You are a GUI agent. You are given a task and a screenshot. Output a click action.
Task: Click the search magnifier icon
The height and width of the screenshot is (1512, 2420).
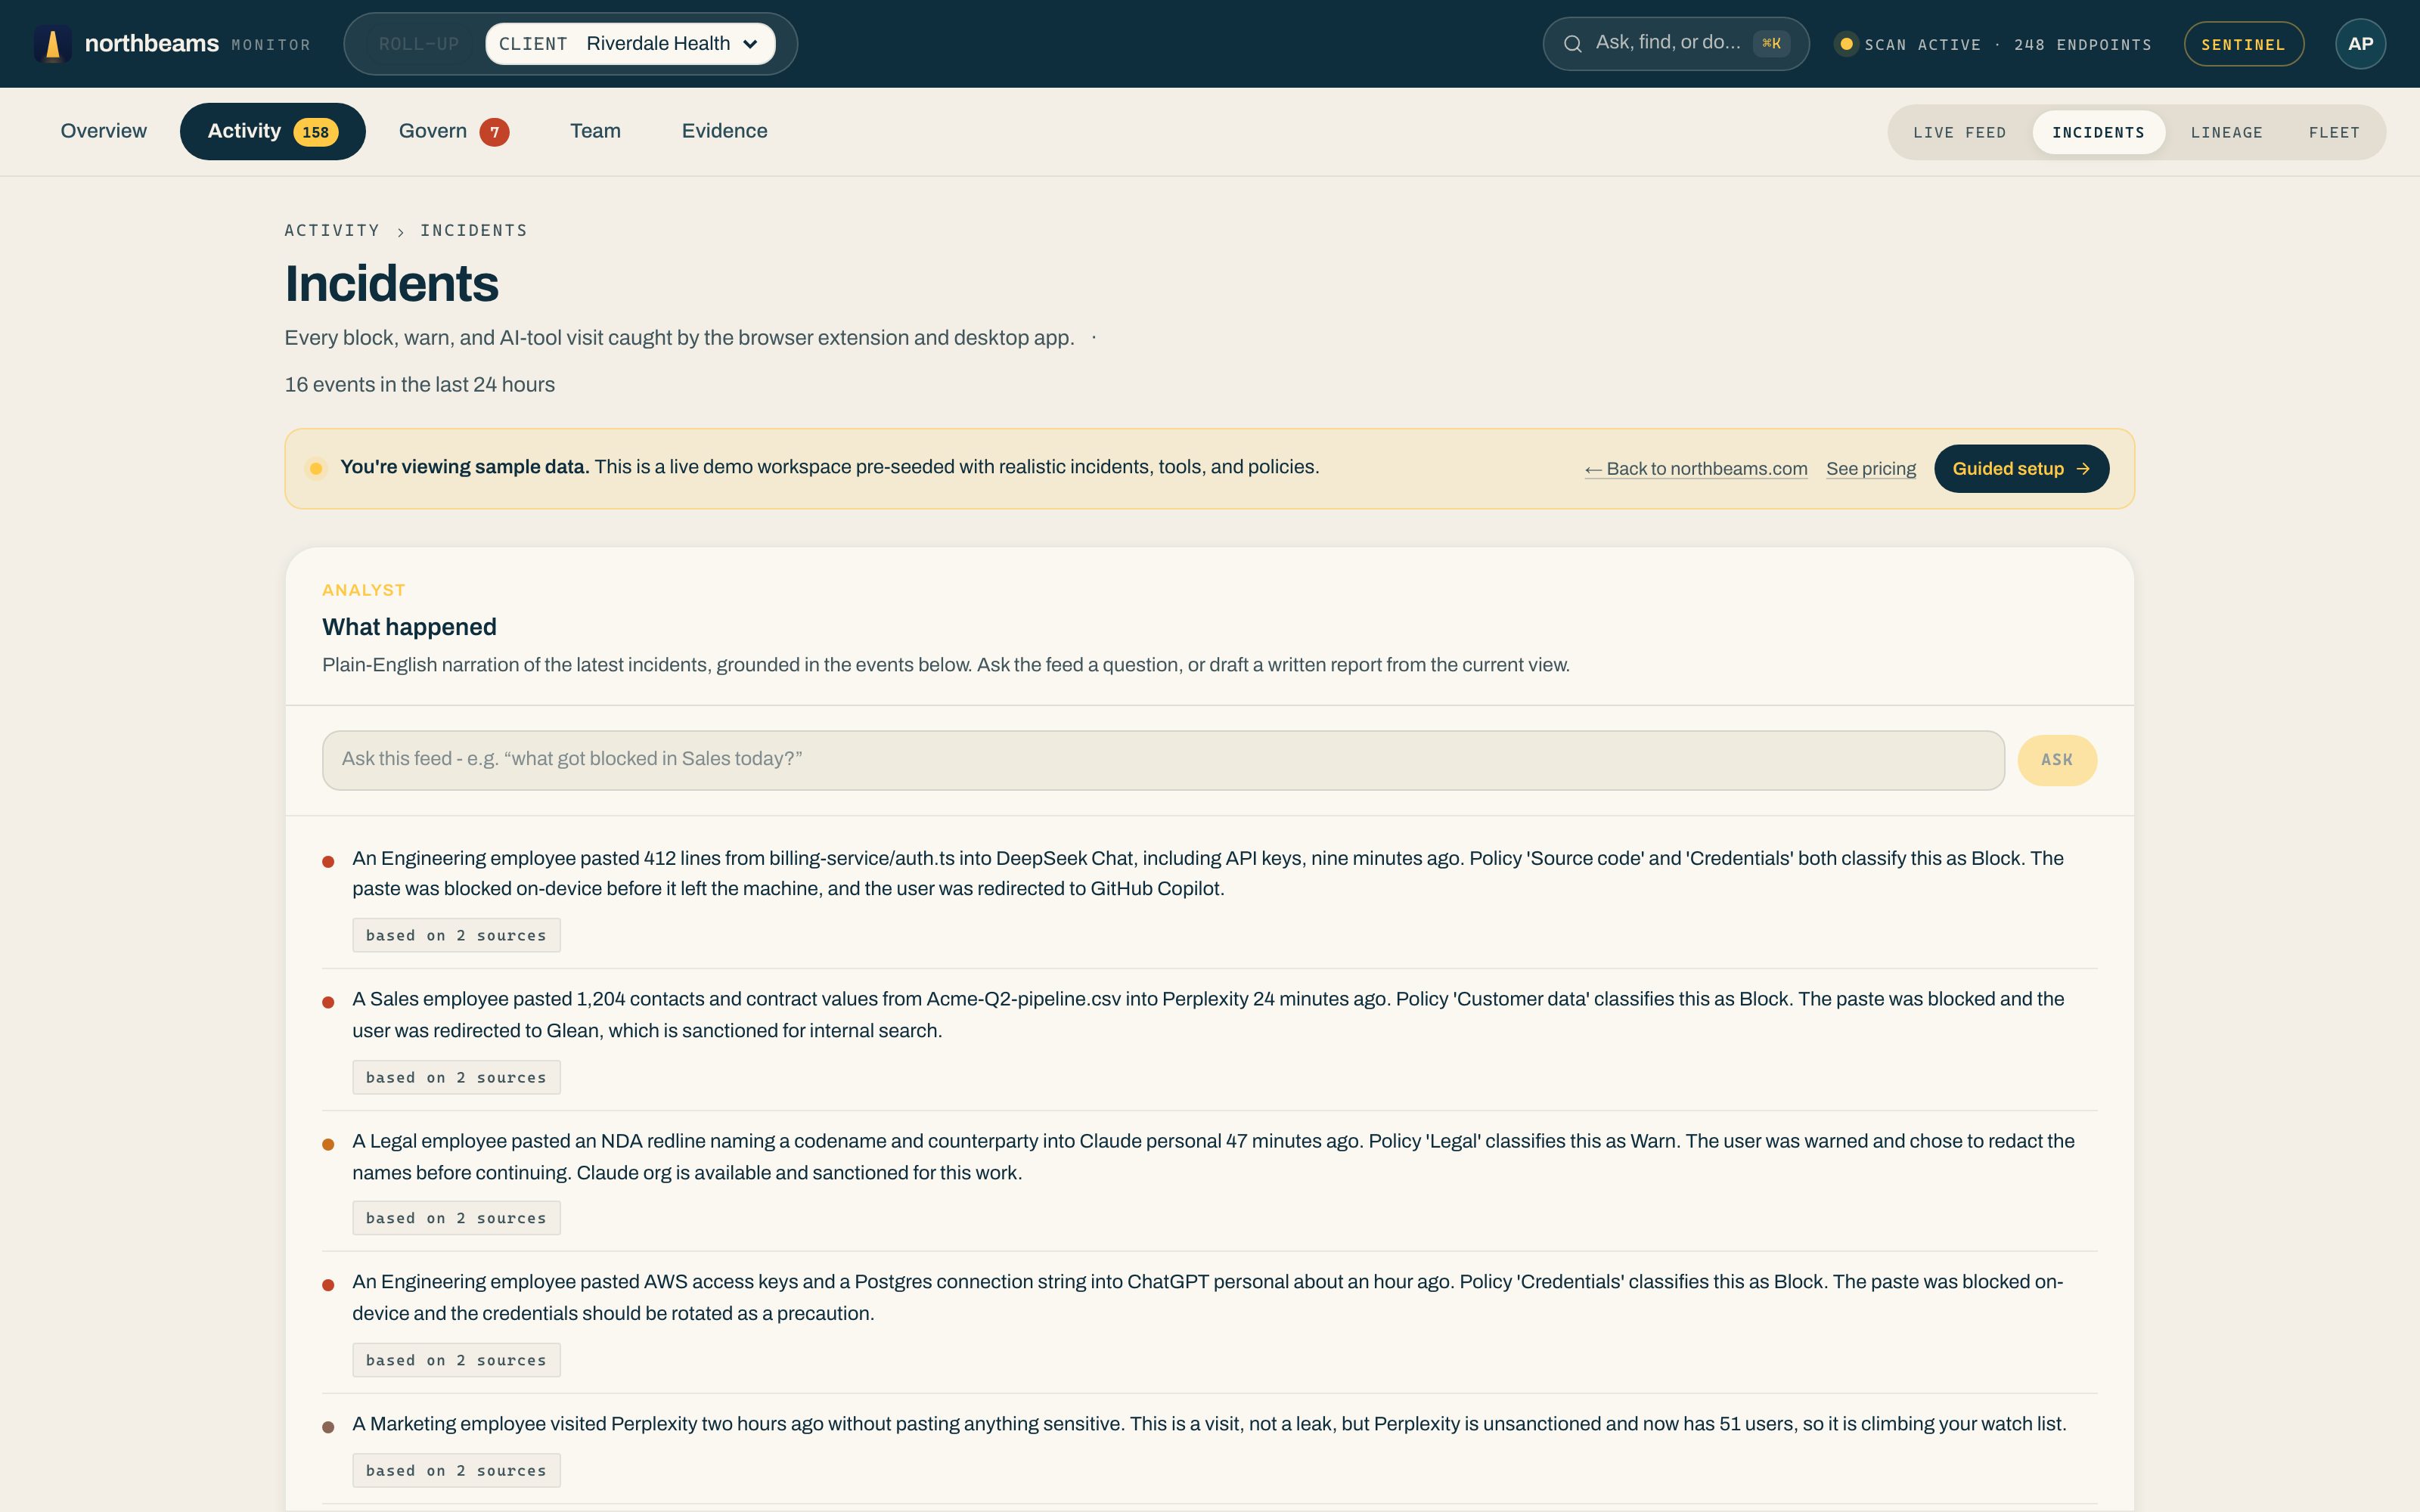(x=1572, y=44)
